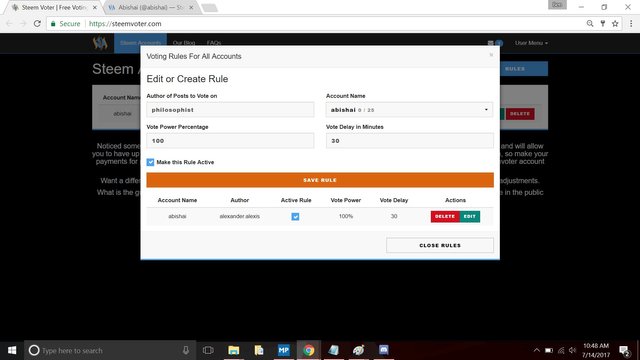Open the new tab button
640x360 pixels.
(x=209, y=8)
